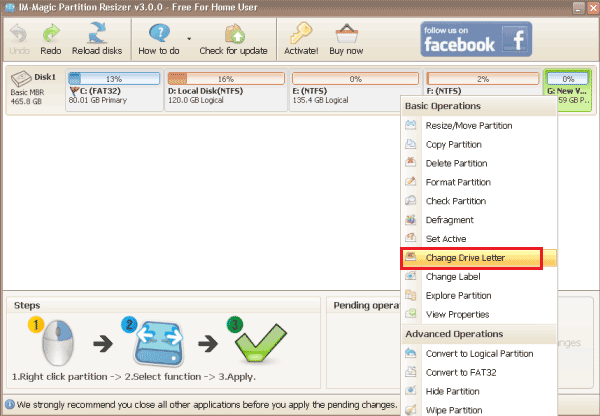The image size is (600, 416).
Task: Choose Change Label menu entry
Action: coord(479,276)
